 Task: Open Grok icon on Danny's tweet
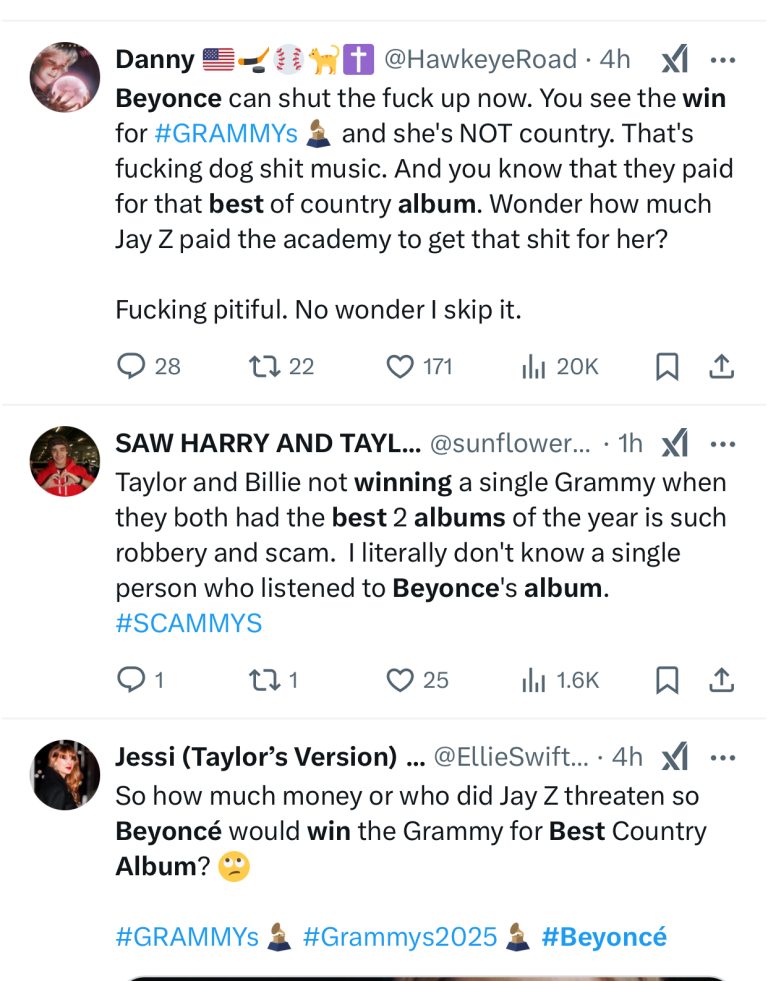(x=675, y=60)
